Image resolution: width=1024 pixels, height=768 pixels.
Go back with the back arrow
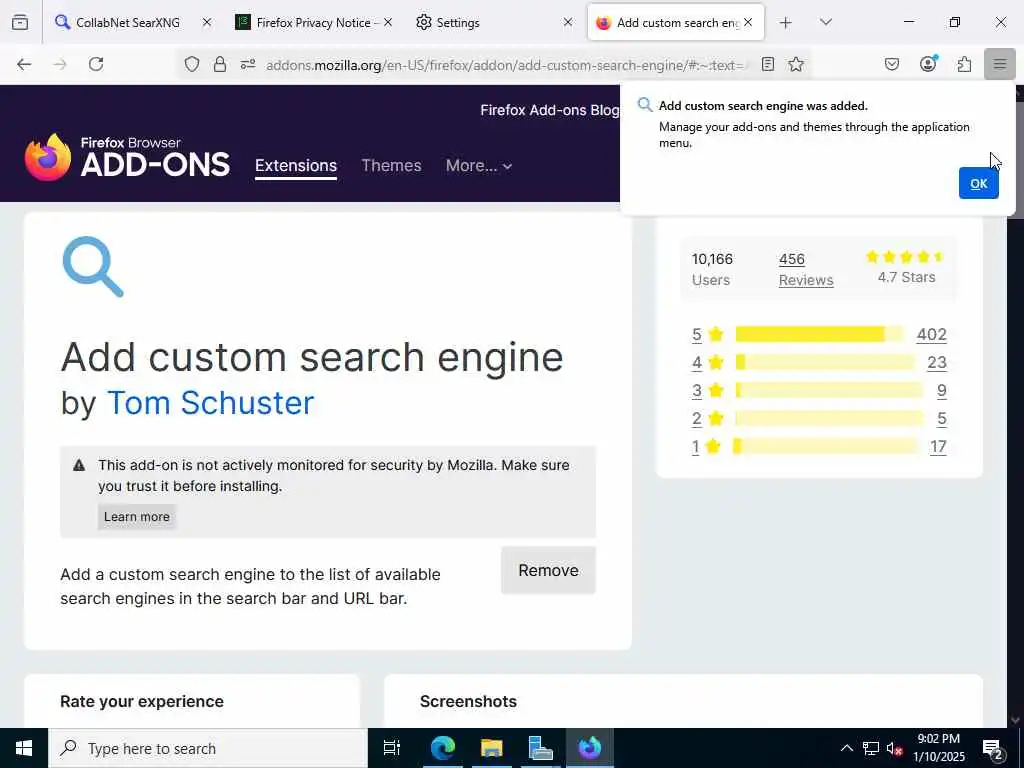coord(24,64)
